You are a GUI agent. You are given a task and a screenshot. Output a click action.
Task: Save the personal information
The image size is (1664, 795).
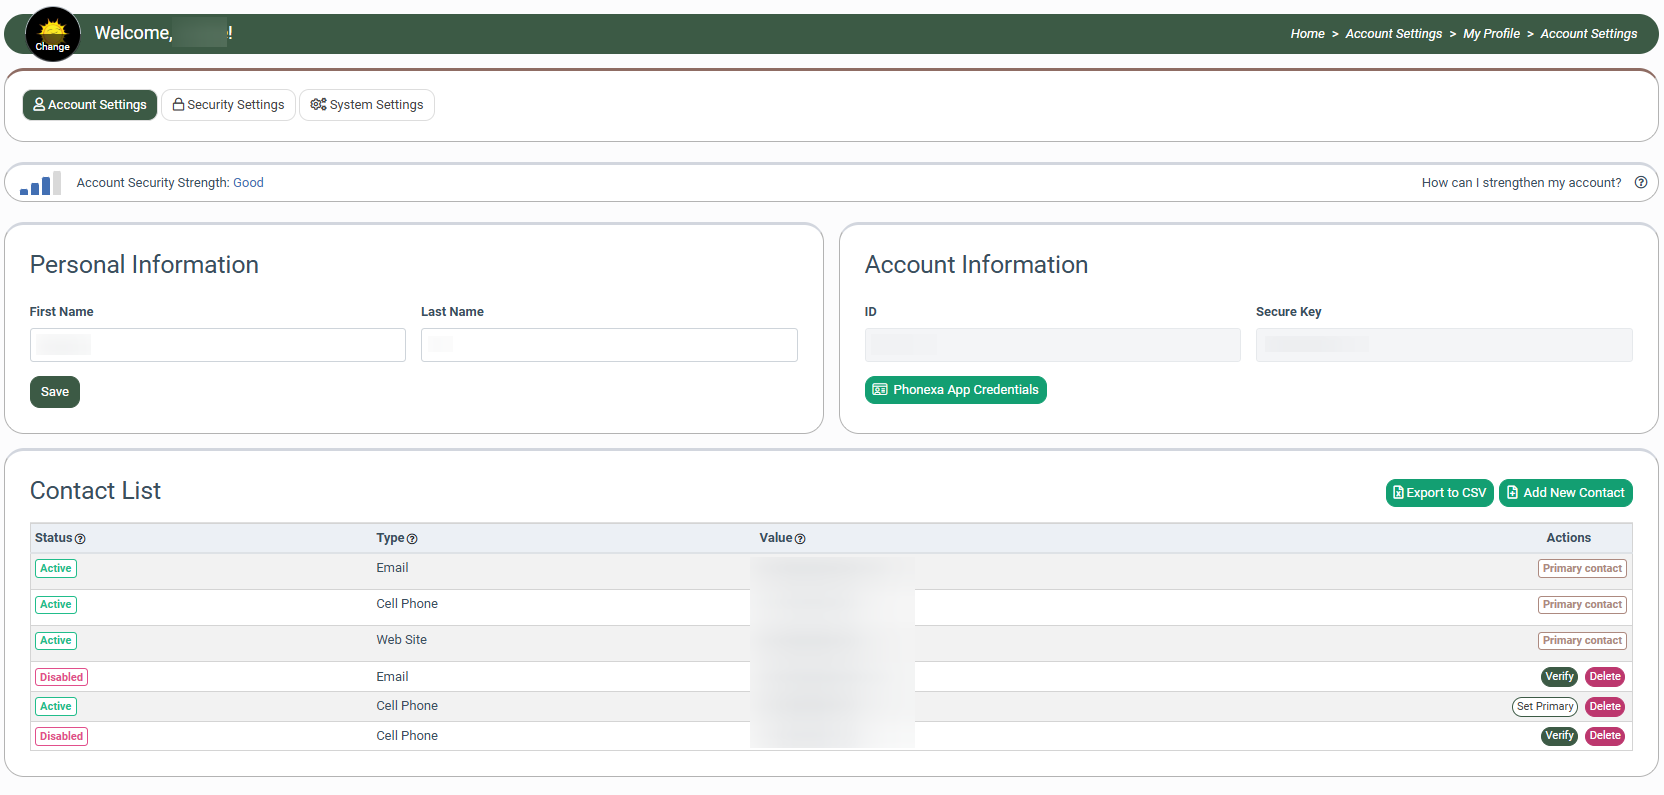(x=55, y=392)
